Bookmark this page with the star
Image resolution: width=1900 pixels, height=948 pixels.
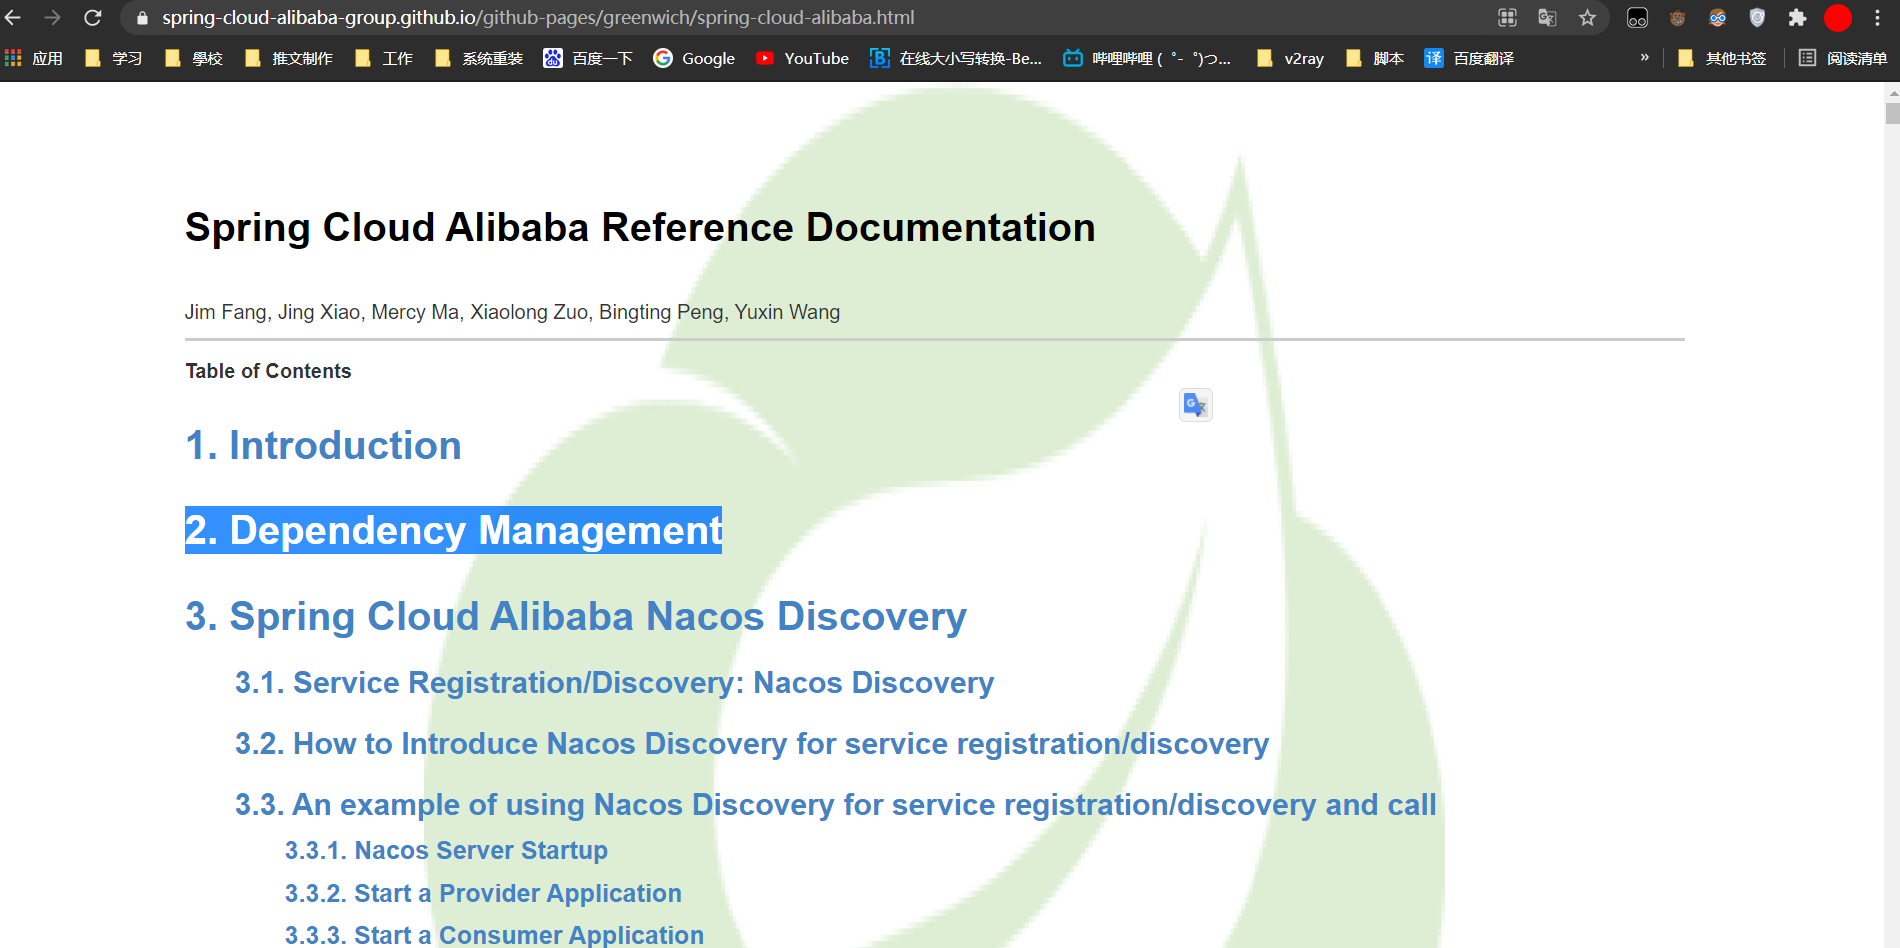1587,18
